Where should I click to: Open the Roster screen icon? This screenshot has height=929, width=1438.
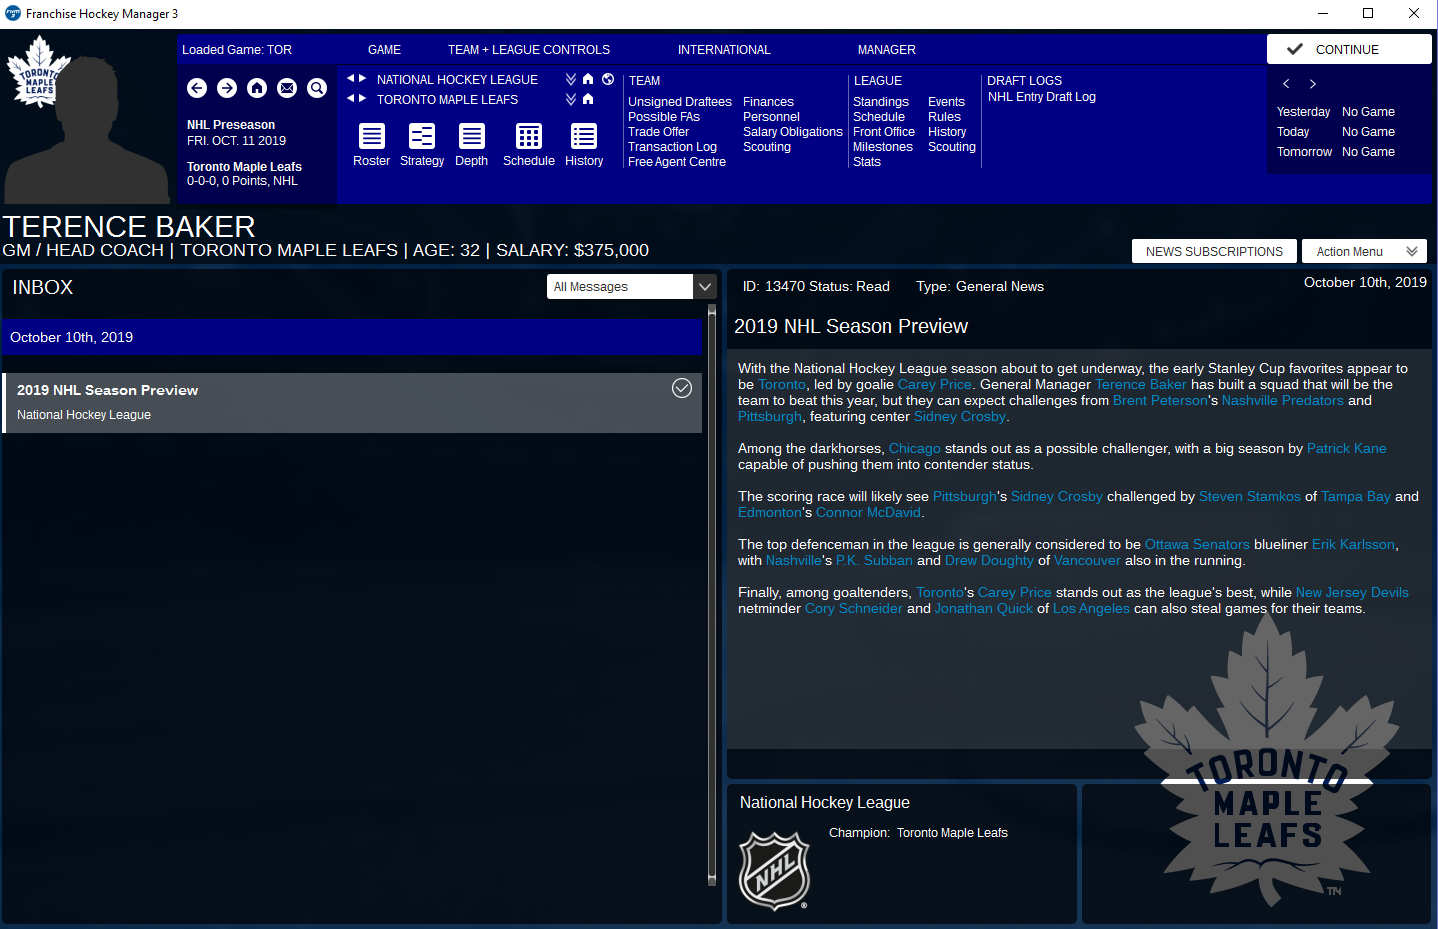tap(372, 136)
